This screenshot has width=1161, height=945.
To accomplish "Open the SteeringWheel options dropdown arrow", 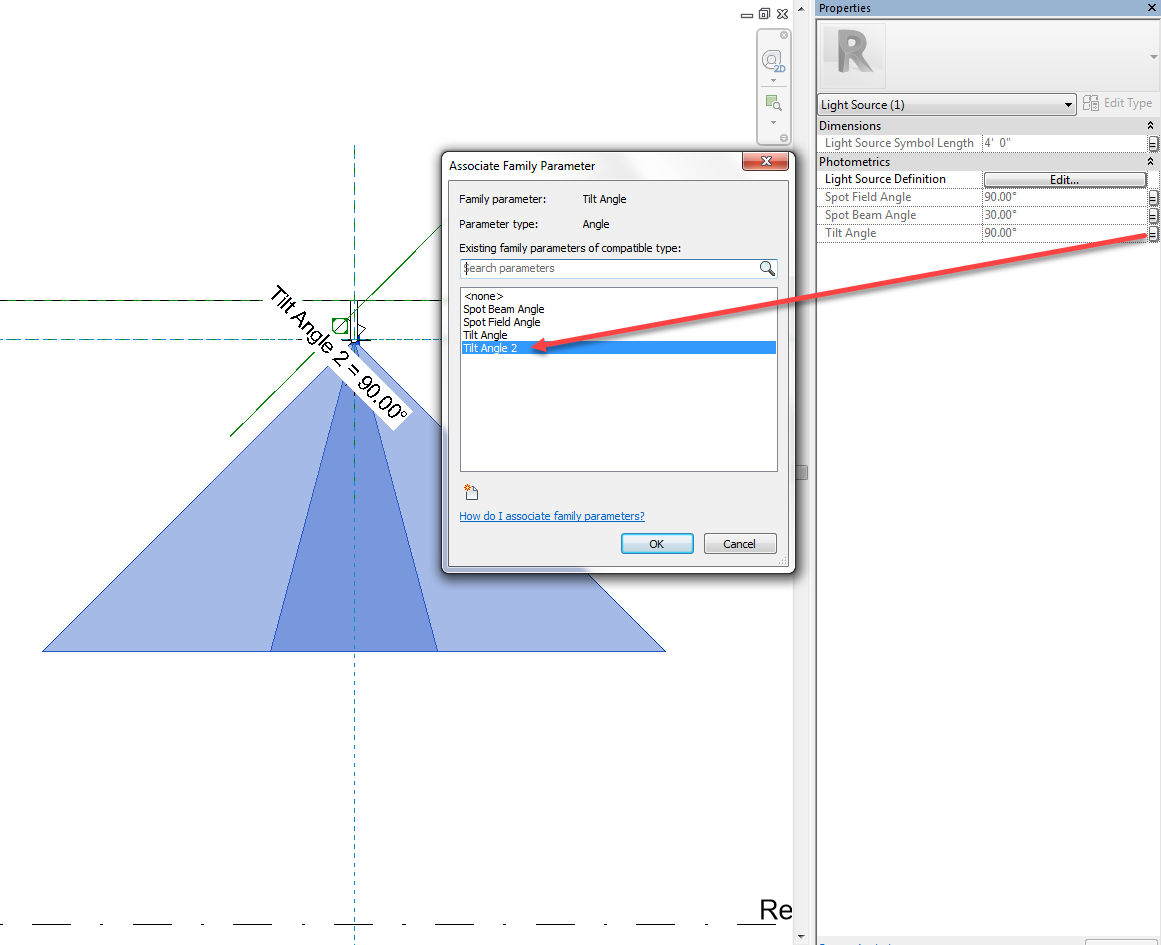I will pyautogui.click(x=773, y=78).
